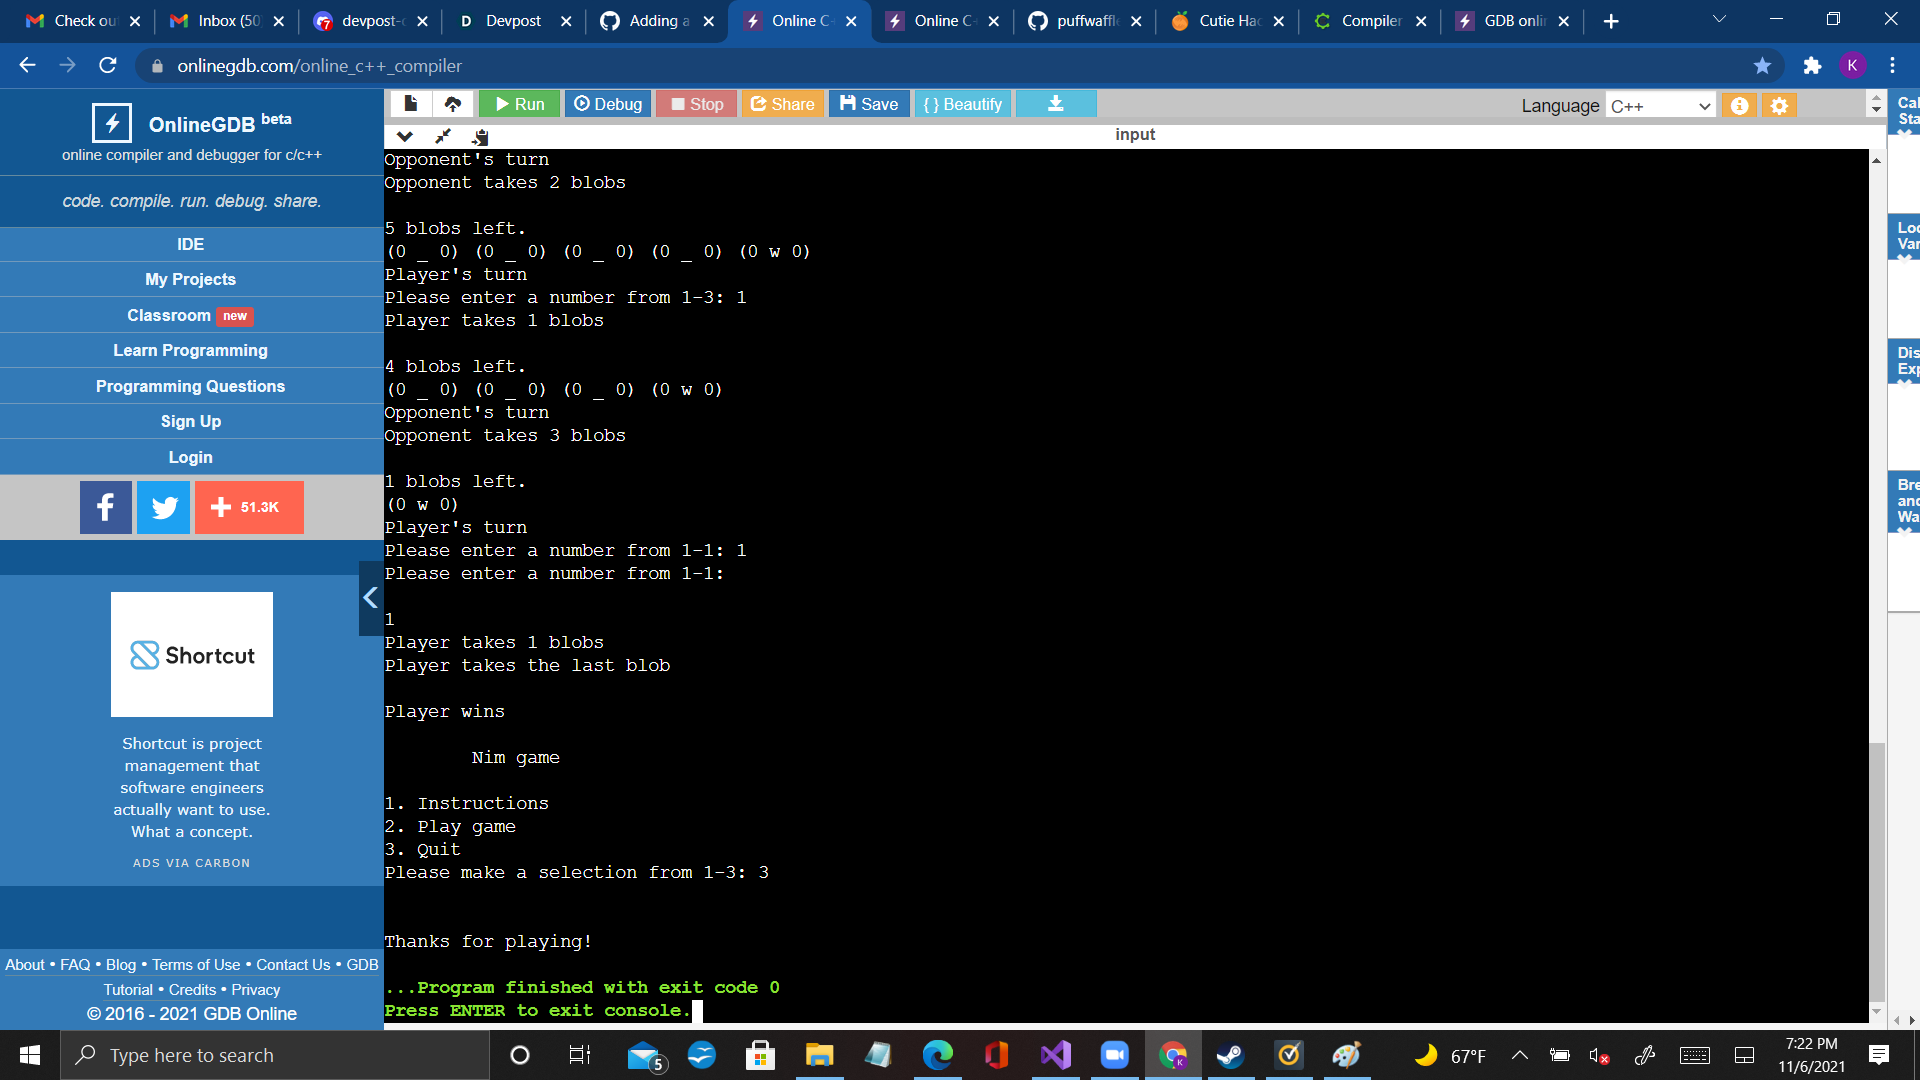Viewport: 1920px width, 1080px height.
Task: Click the console shrink arrows icon
Action: [443, 136]
